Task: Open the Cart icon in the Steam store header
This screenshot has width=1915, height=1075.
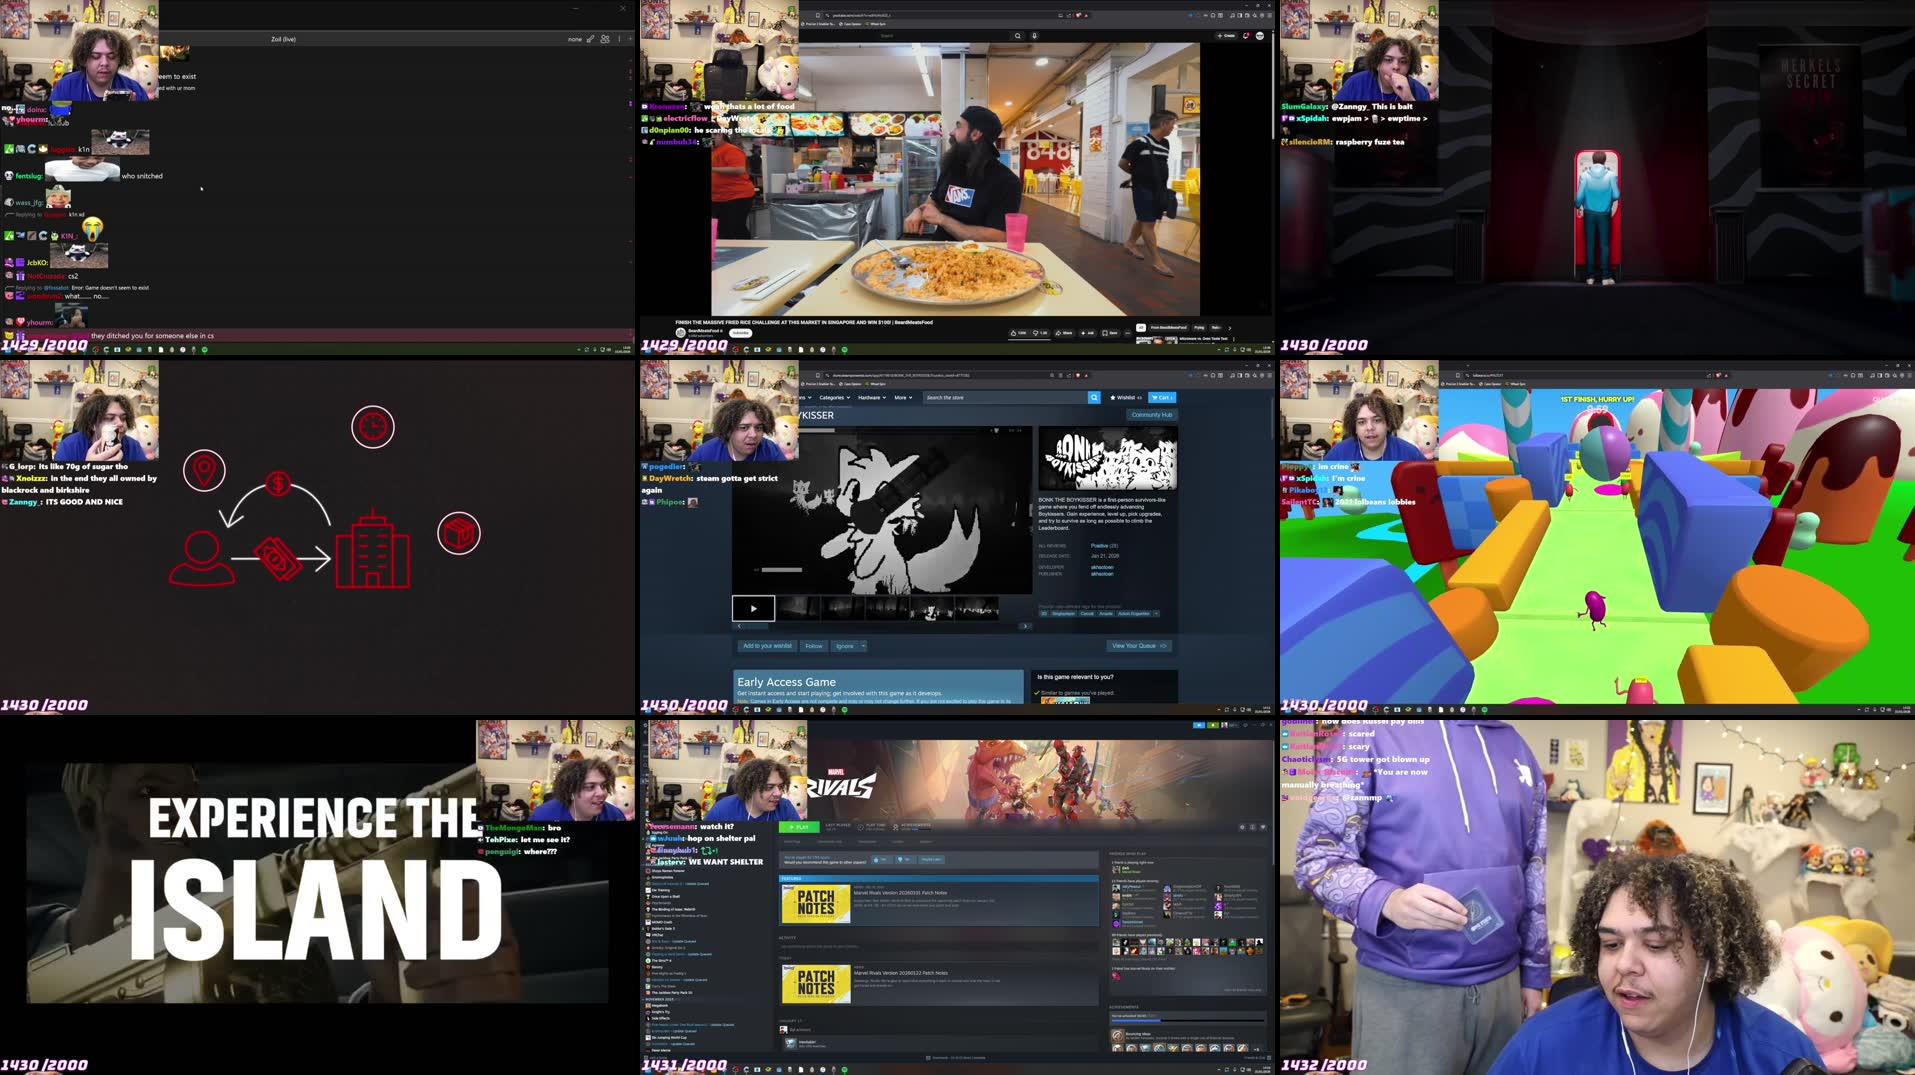Action: click(1162, 398)
